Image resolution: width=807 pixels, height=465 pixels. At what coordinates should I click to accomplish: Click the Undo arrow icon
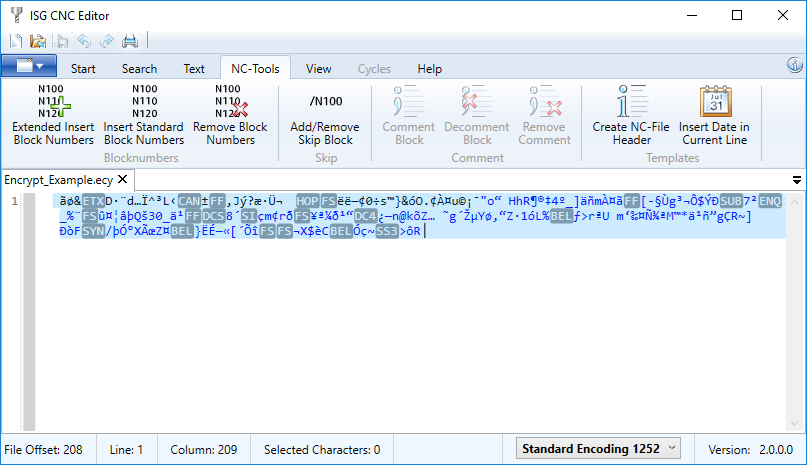tap(84, 41)
